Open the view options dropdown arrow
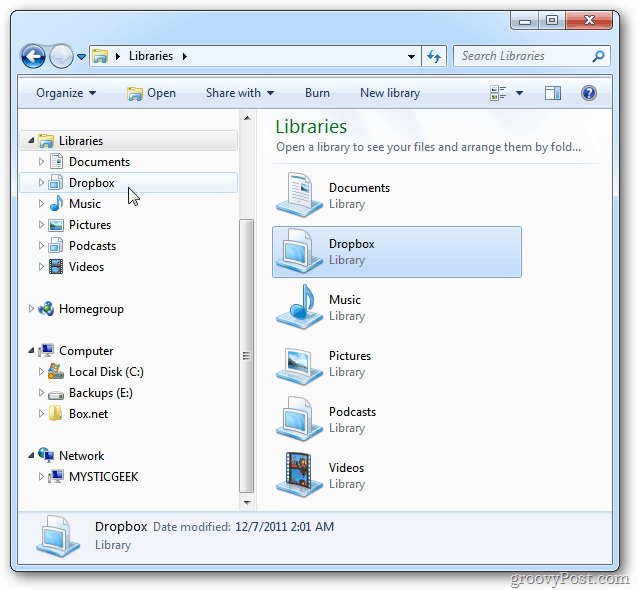 tap(519, 93)
